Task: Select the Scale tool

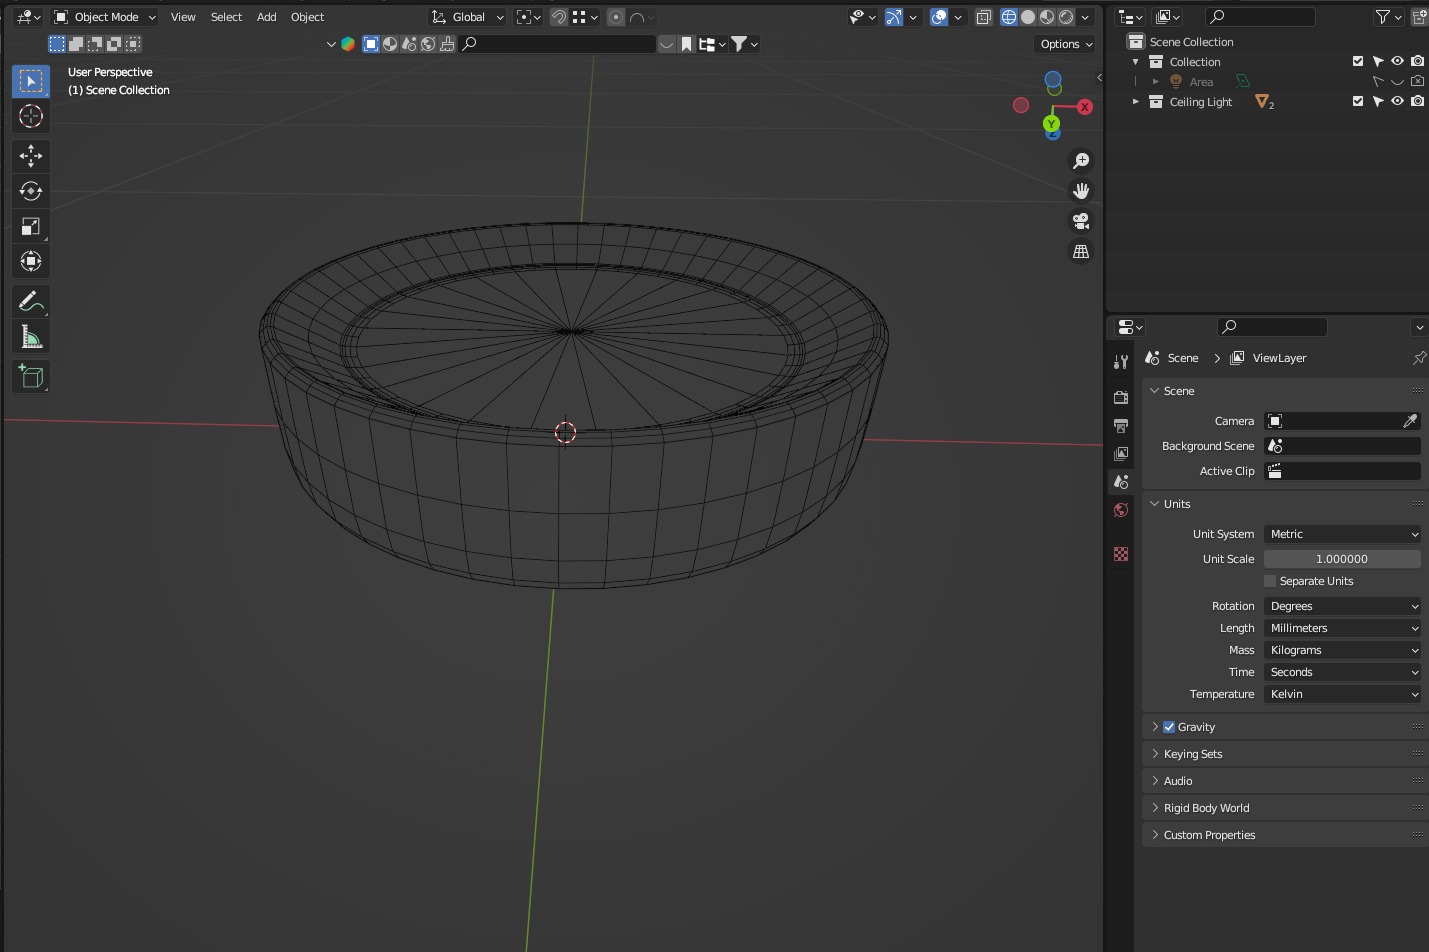Action: (31, 226)
